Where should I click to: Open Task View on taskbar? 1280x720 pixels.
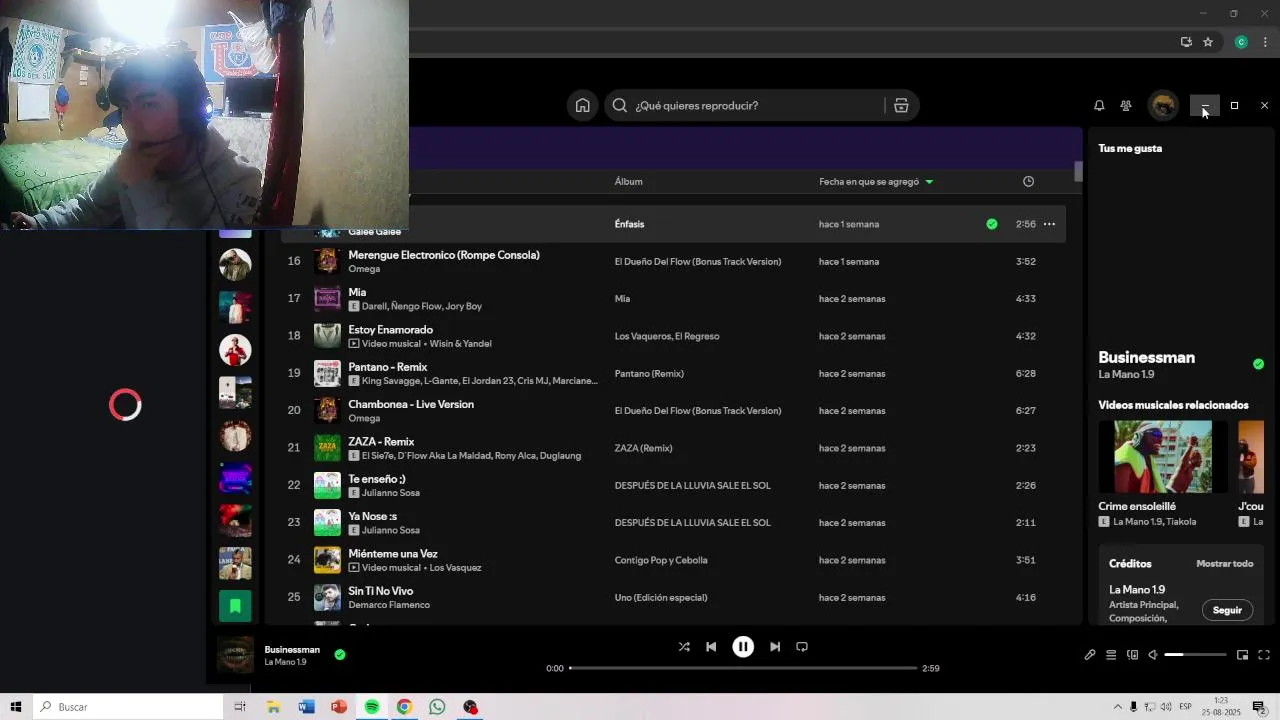pyautogui.click(x=240, y=707)
